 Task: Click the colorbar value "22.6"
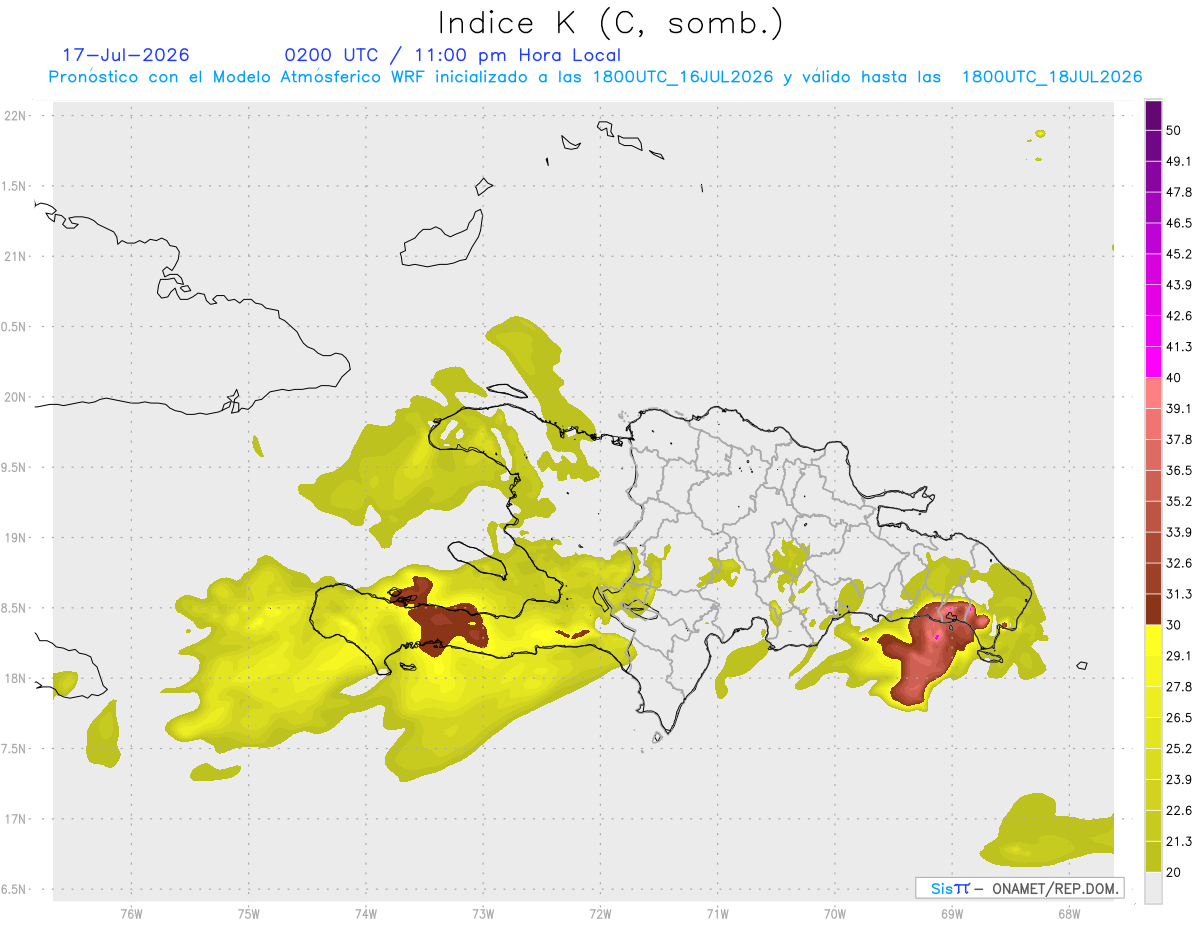point(1179,811)
